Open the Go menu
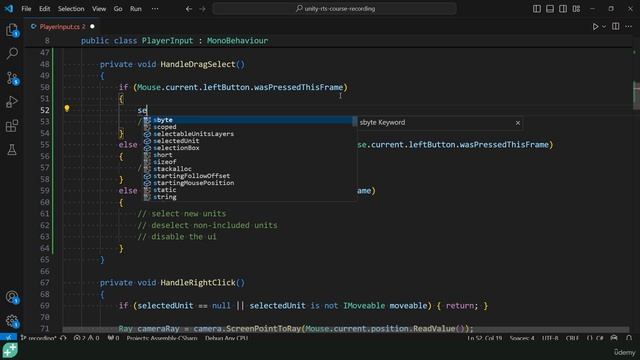The image size is (640, 360). click(118, 9)
